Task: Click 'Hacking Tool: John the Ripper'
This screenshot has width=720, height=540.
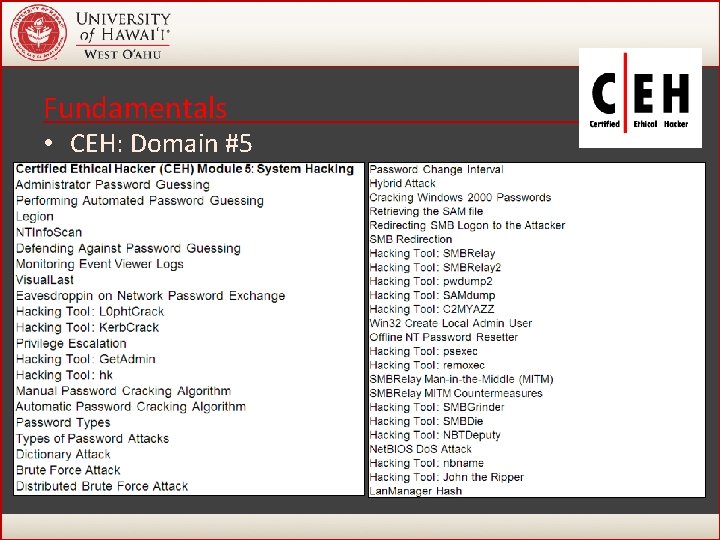Action: 446,477
